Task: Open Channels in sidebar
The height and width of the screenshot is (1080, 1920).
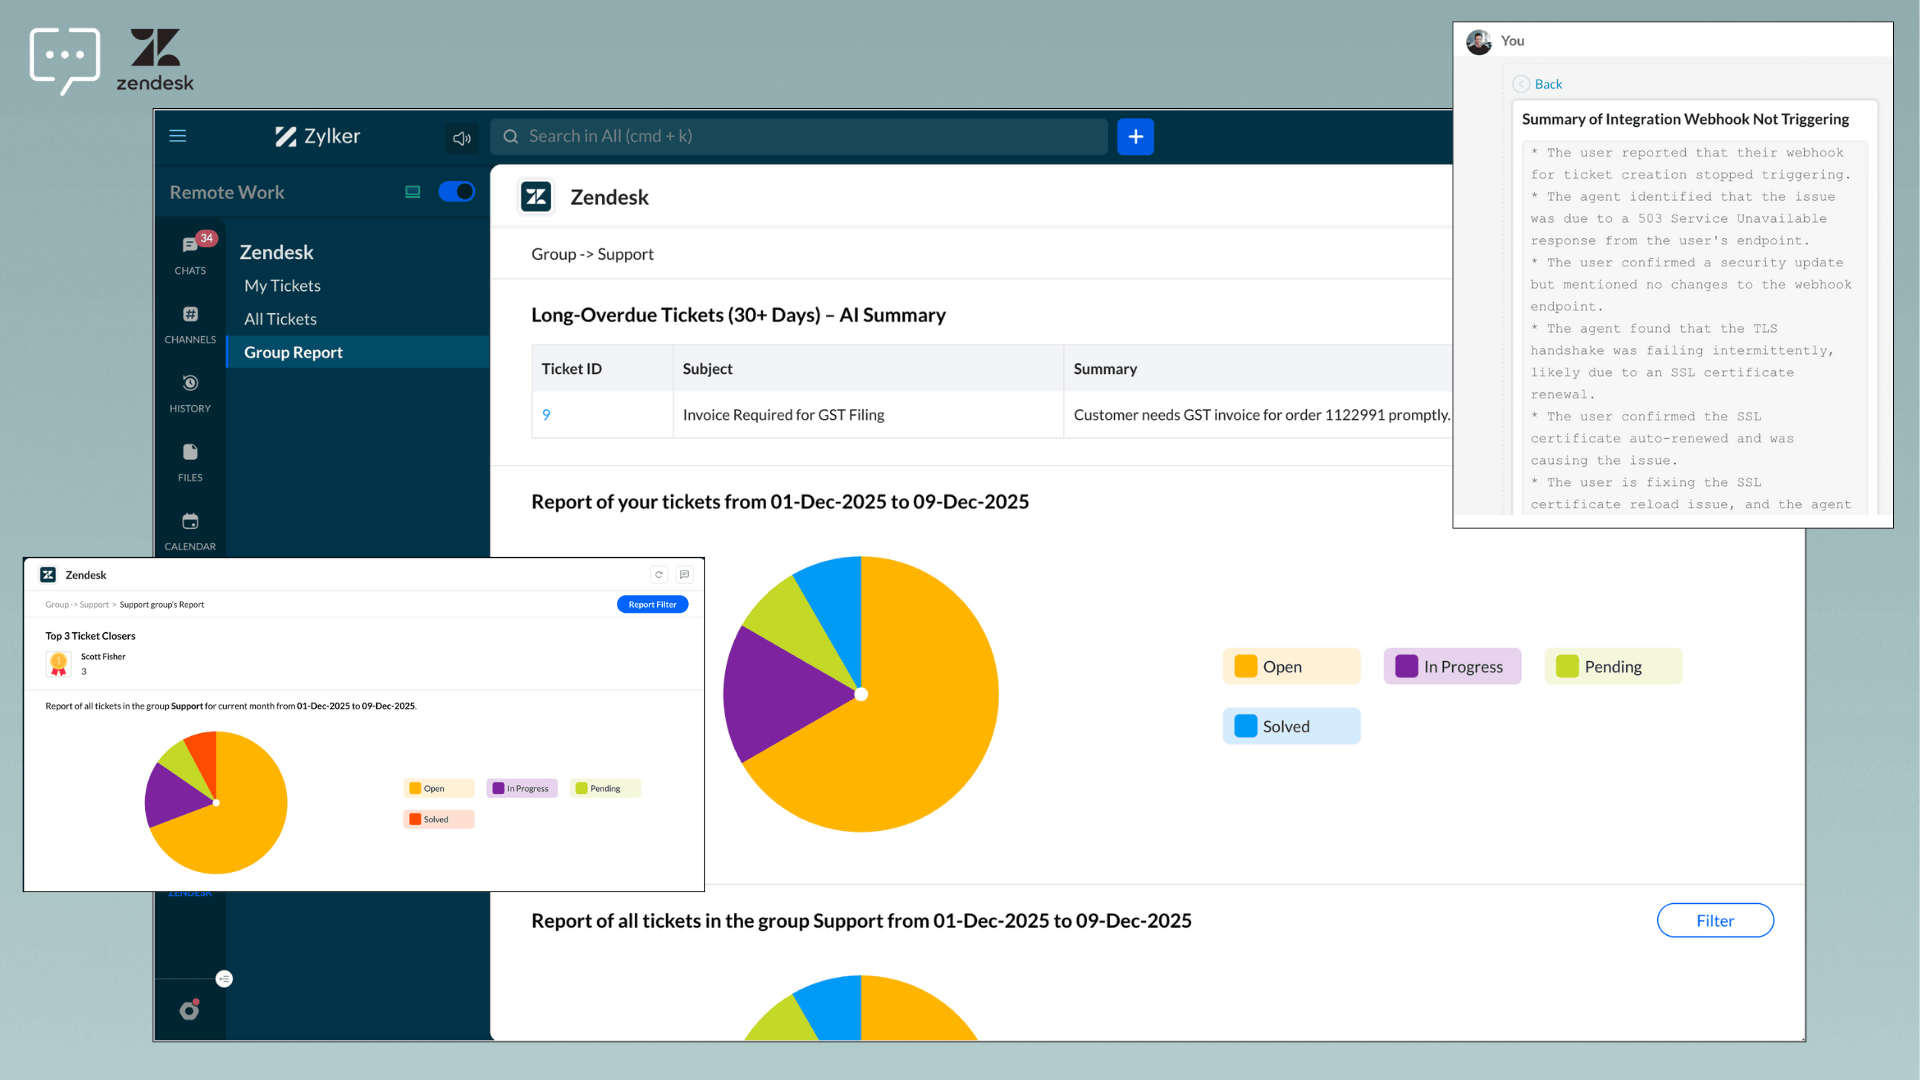Action: (x=190, y=324)
